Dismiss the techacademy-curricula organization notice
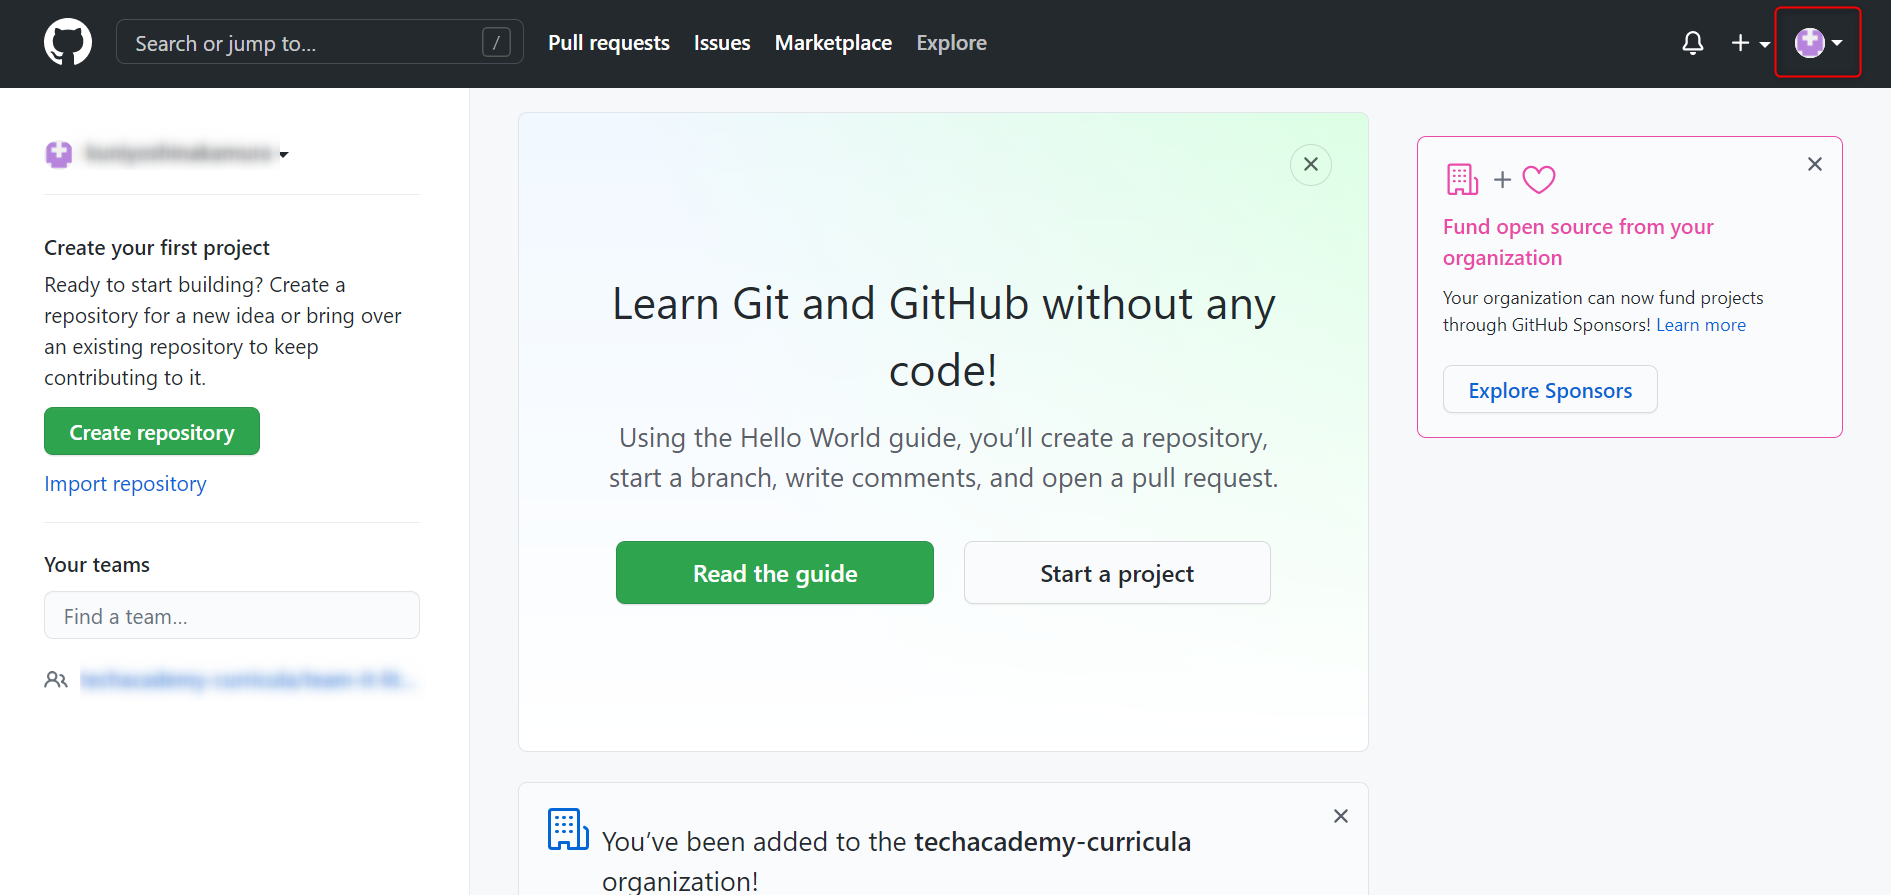Image resolution: width=1891 pixels, height=895 pixels. click(x=1341, y=816)
